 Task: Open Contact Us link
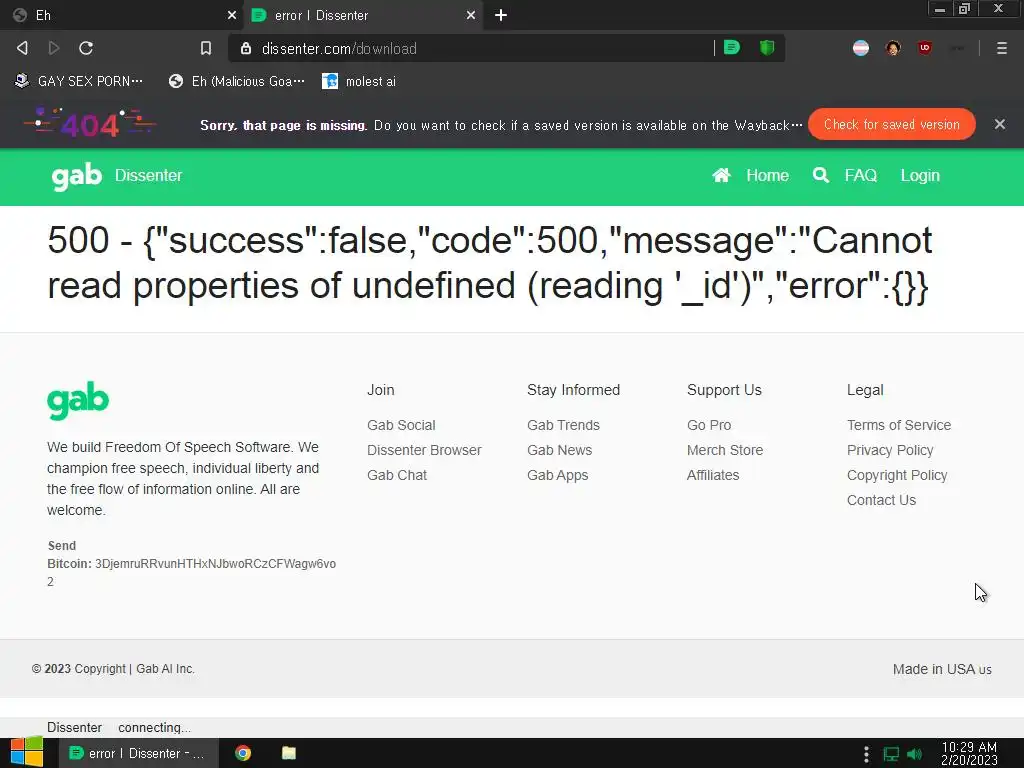[x=881, y=500]
